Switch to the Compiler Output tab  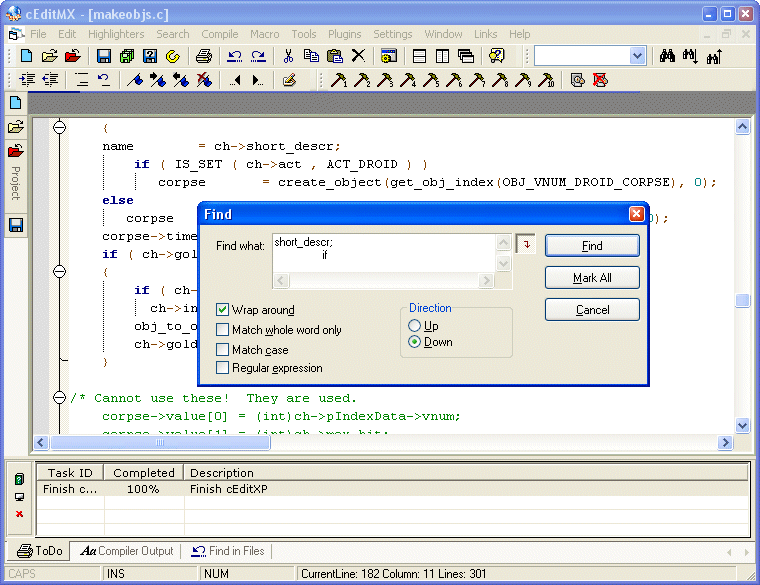pyautogui.click(x=128, y=551)
